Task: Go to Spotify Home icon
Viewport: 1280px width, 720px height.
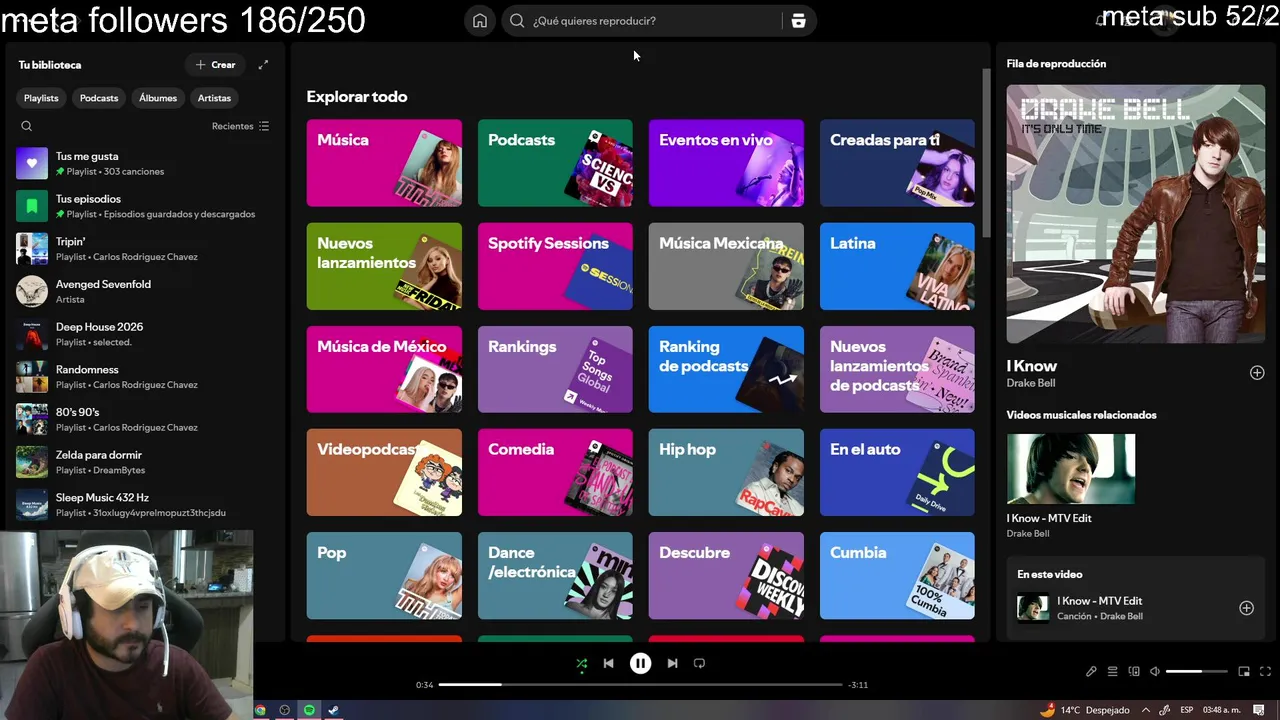Action: pos(480,21)
